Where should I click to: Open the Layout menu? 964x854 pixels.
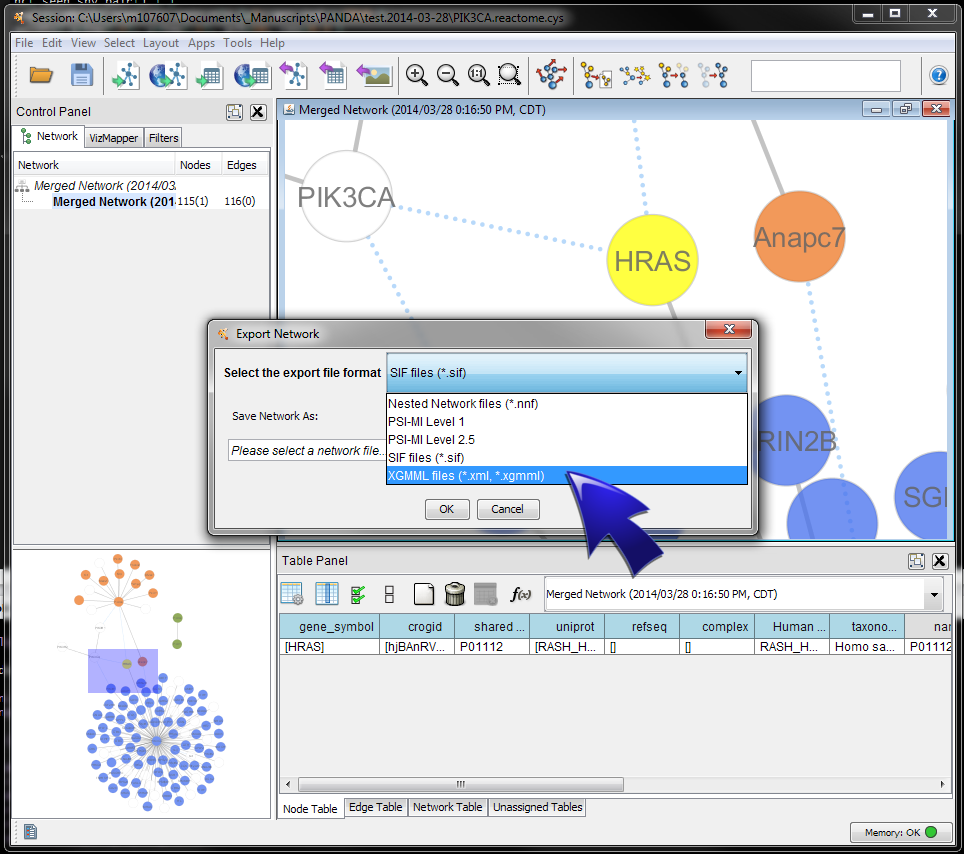(x=160, y=43)
